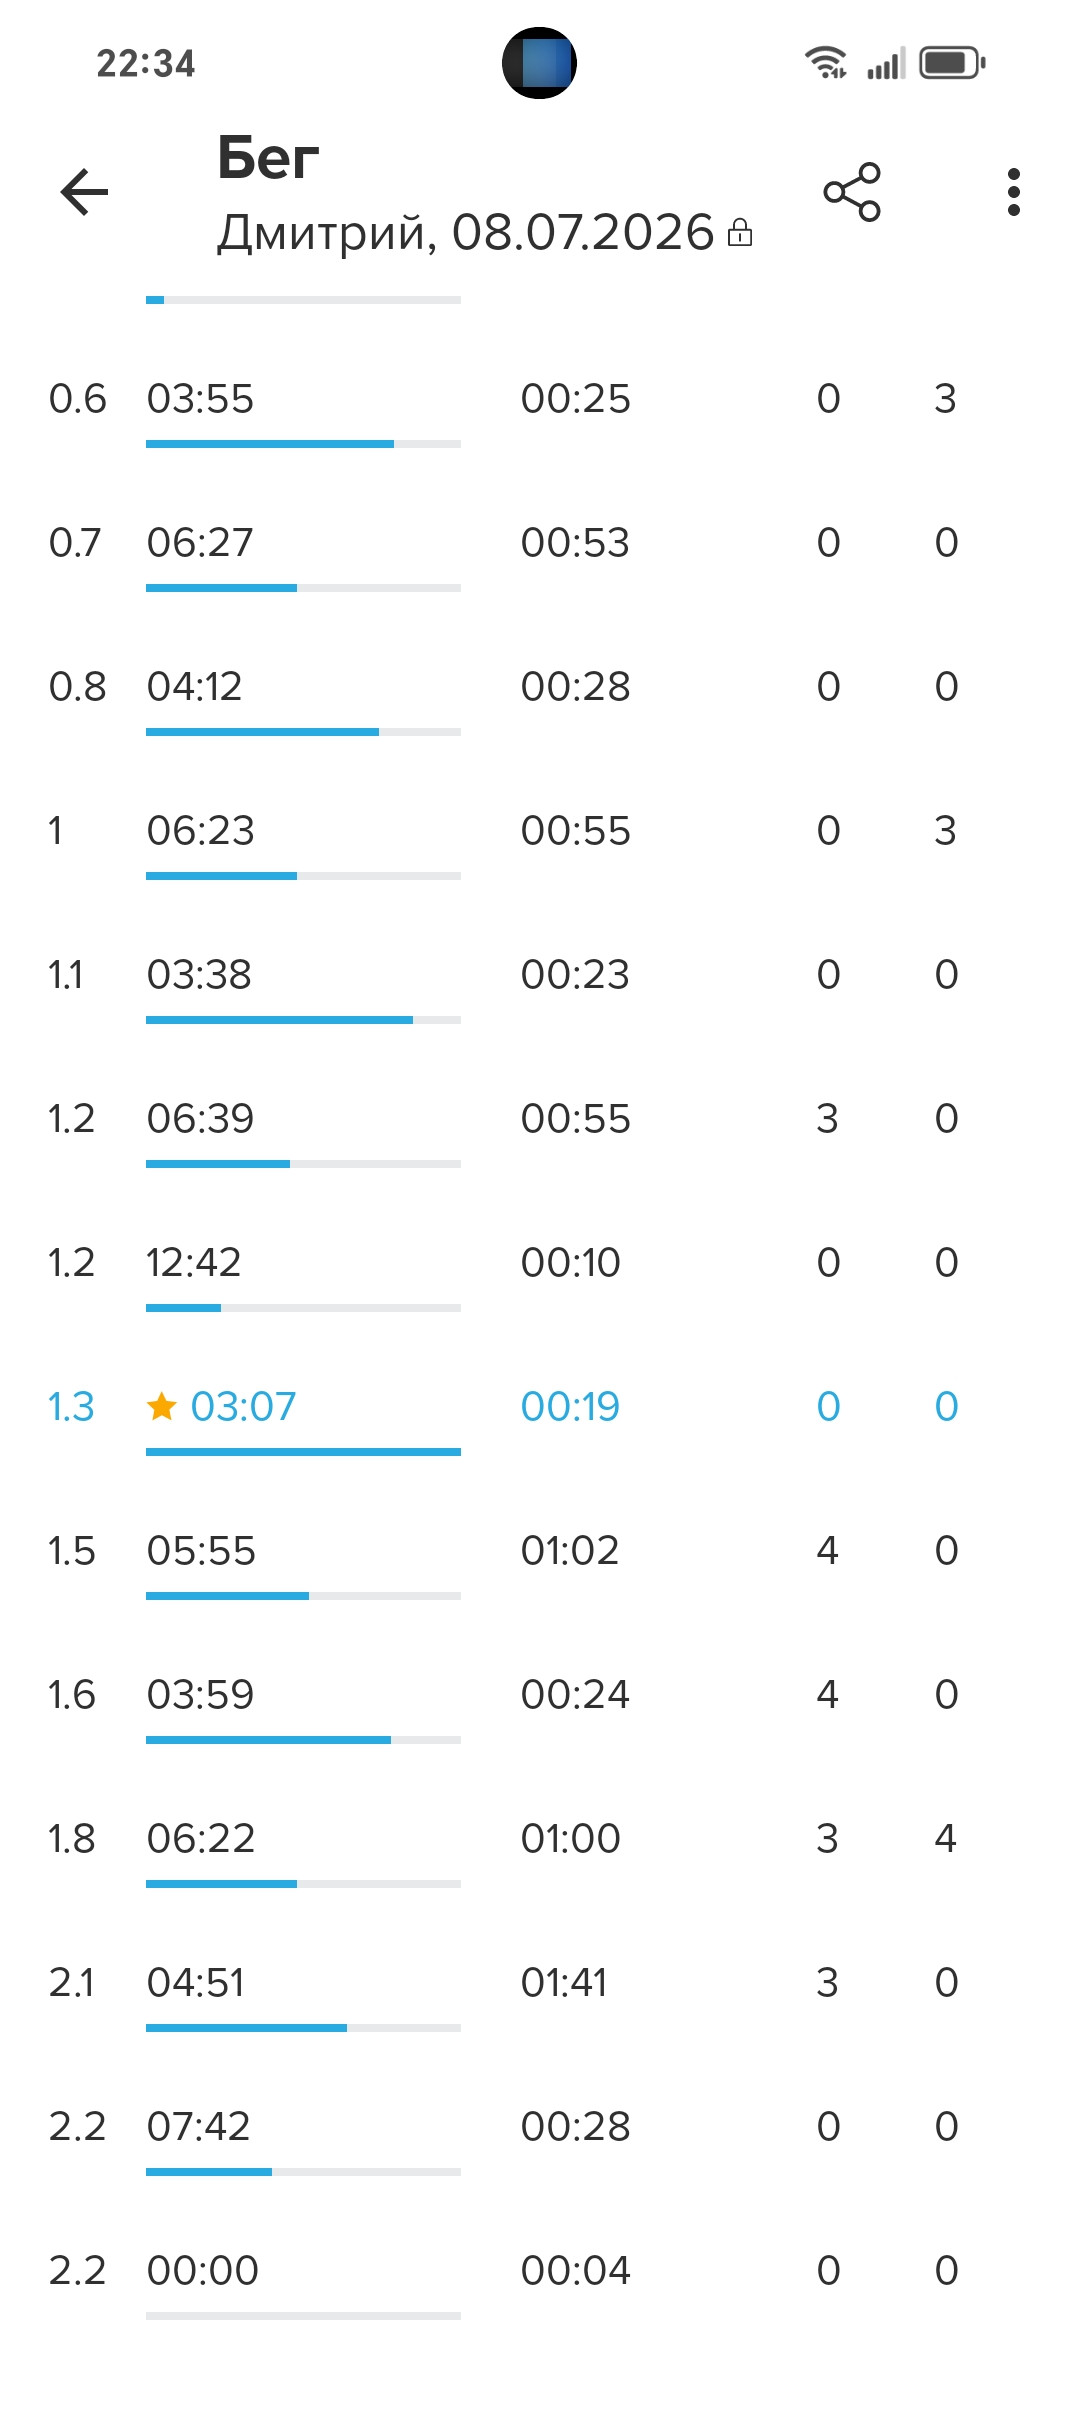Tap the subtitle Дмитрий, 08.07.2026
This screenshot has height=2412, width=1080.
[466, 233]
